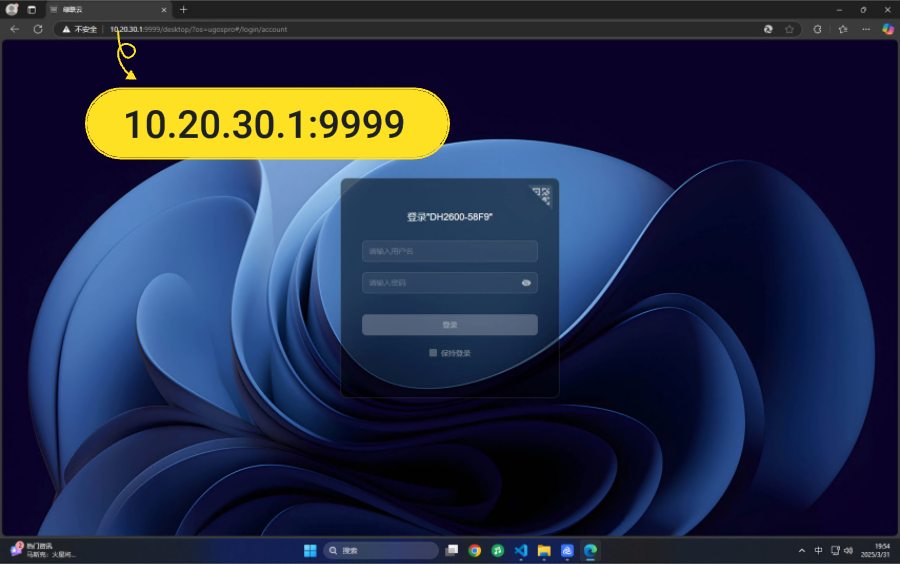Image resolution: width=900 pixels, height=564 pixels.
Task: Check the 保持登录 checkbox
Action: point(433,353)
